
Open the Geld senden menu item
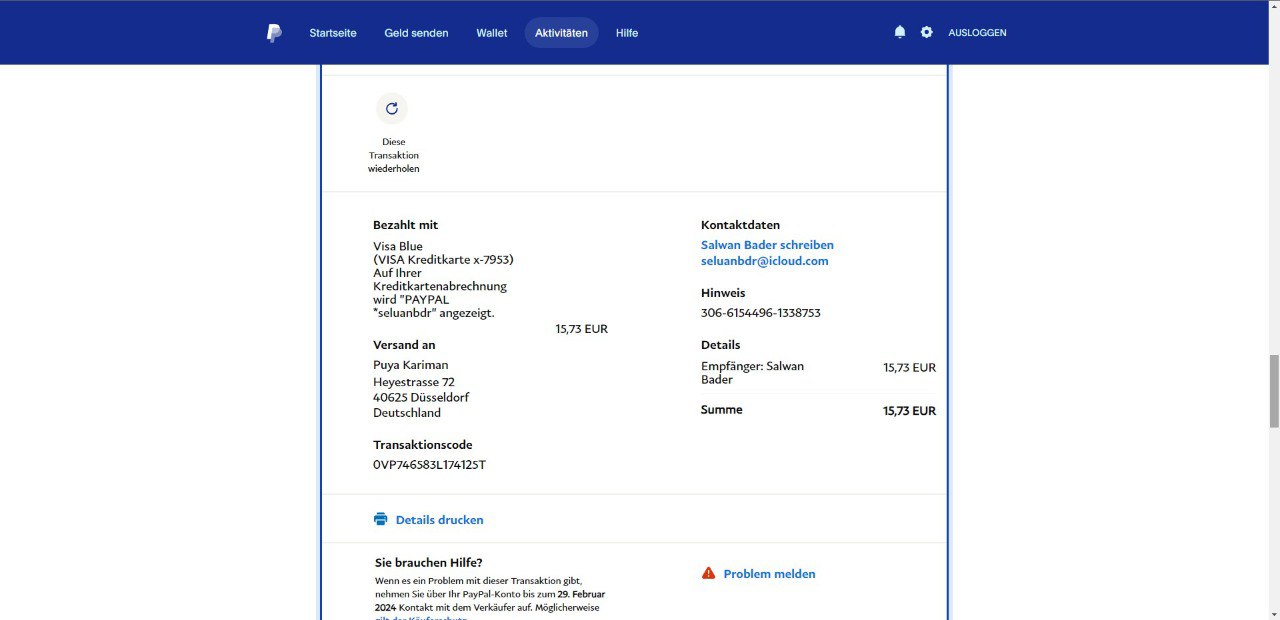416,33
